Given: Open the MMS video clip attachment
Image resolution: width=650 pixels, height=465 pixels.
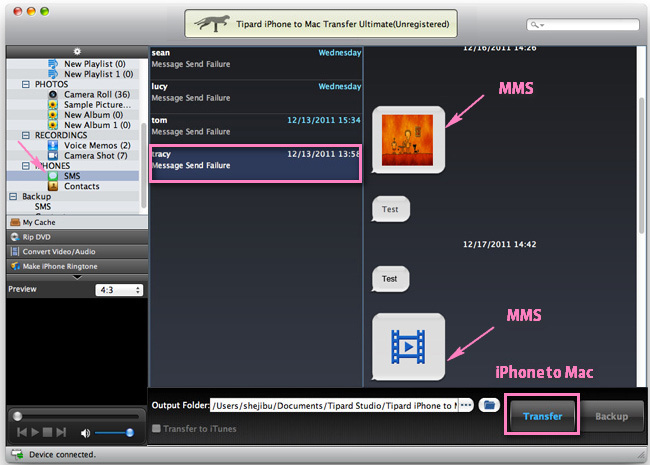Looking at the screenshot, I should pos(408,346).
